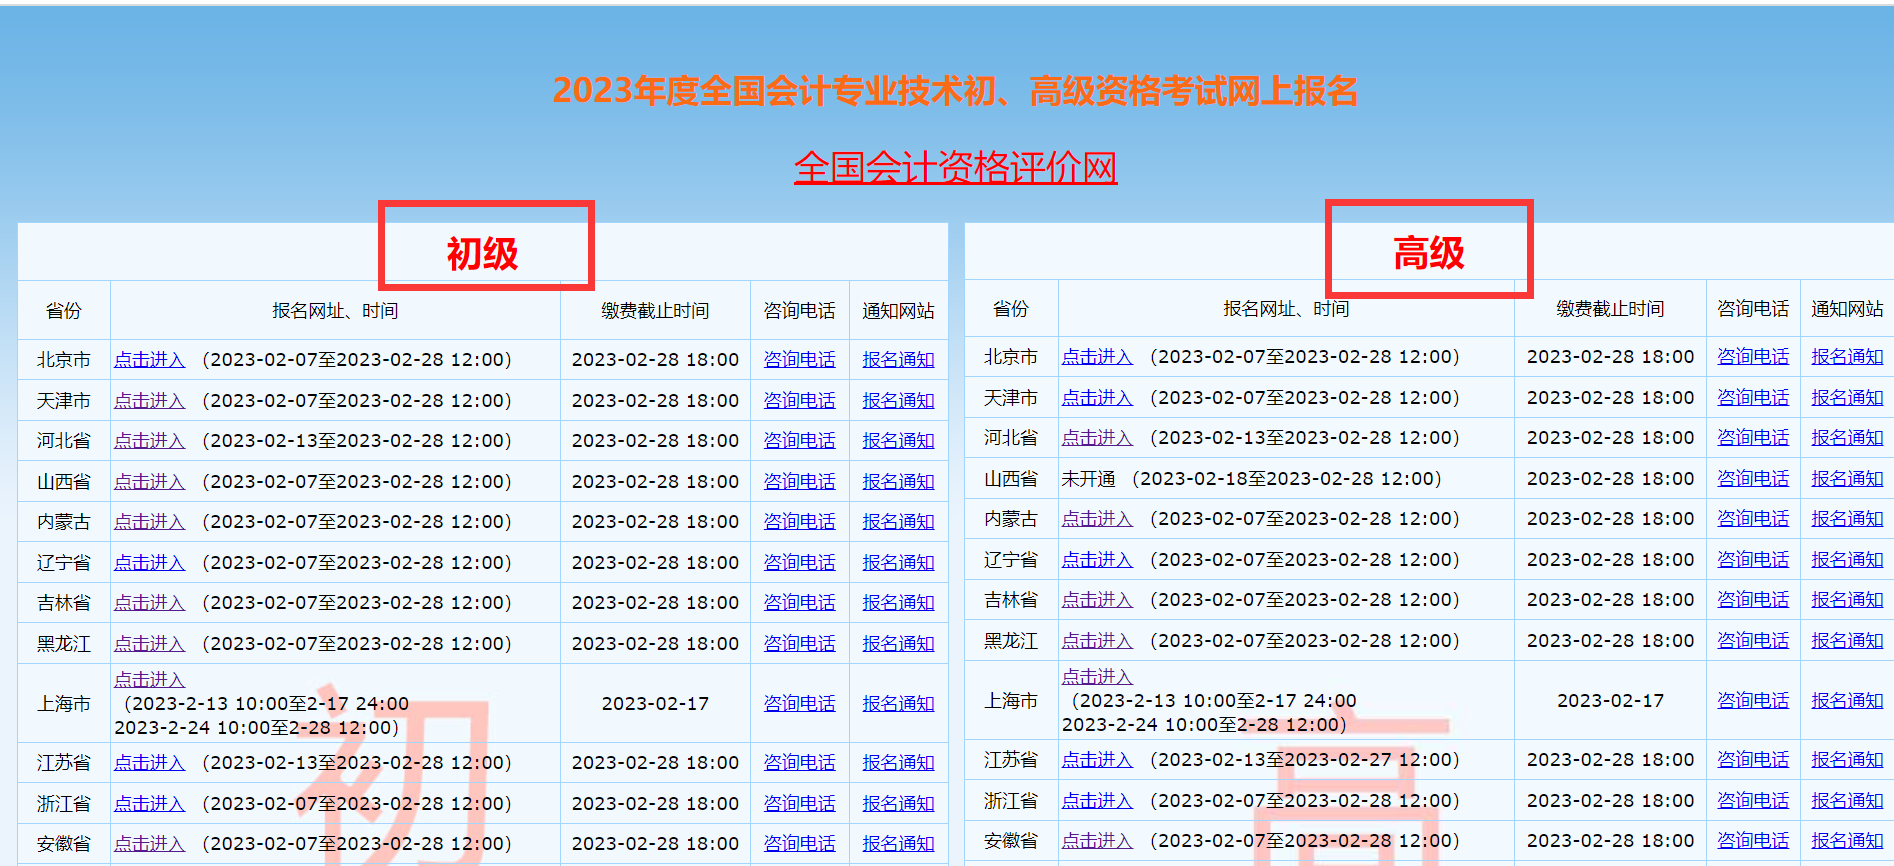Click 点击进入 for 吉林省 in 初级 table
The width and height of the screenshot is (1894, 866).
click(x=149, y=603)
